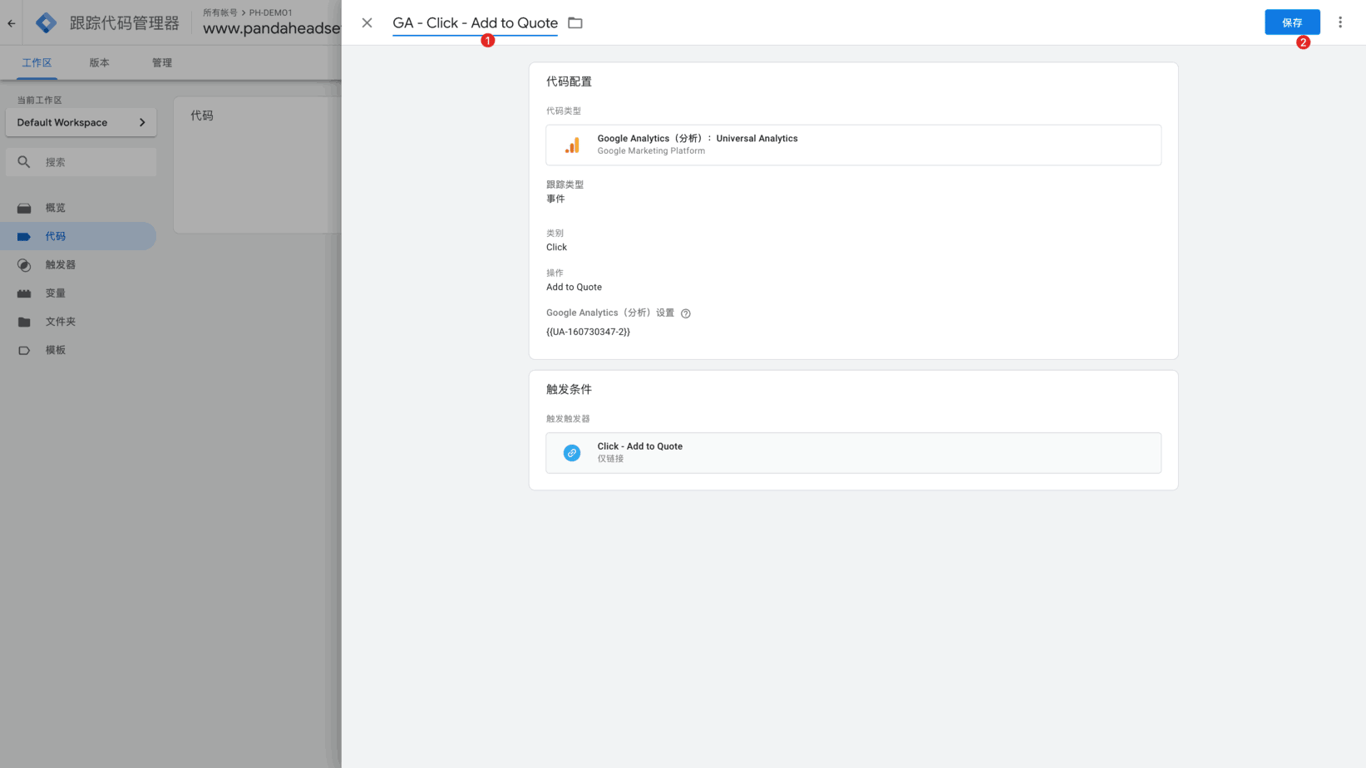Image resolution: width=1366 pixels, height=768 pixels.
Task: Click the Google Tag Manager logo
Action: coord(46,23)
